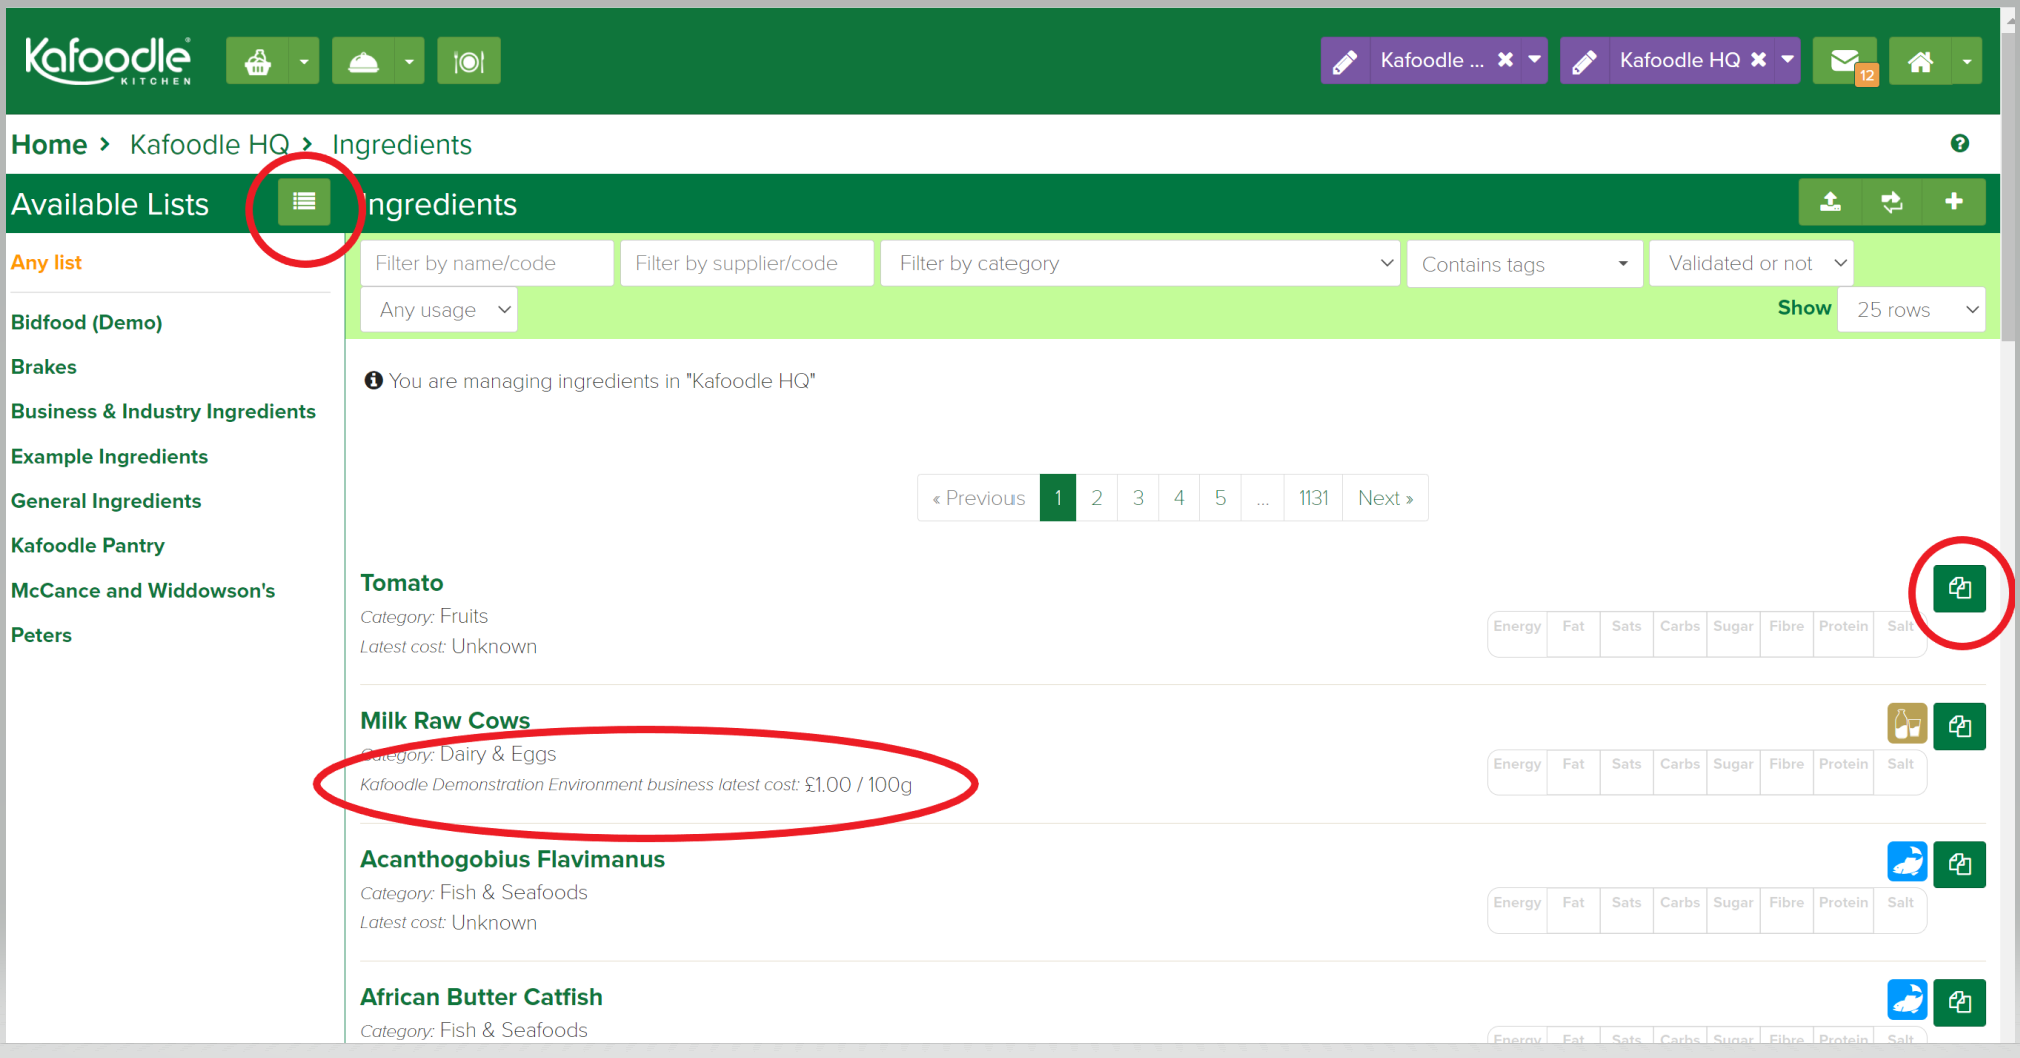Screen dimensions: 2020x1058
Task: Click the Kafoodle Kitchen logo
Action: tap(107, 61)
